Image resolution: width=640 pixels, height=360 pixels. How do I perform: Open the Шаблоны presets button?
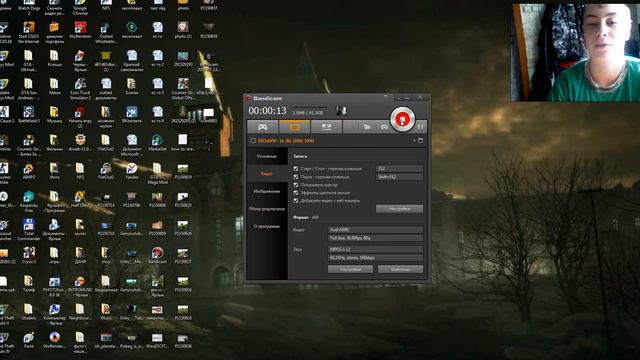[x=400, y=269]
